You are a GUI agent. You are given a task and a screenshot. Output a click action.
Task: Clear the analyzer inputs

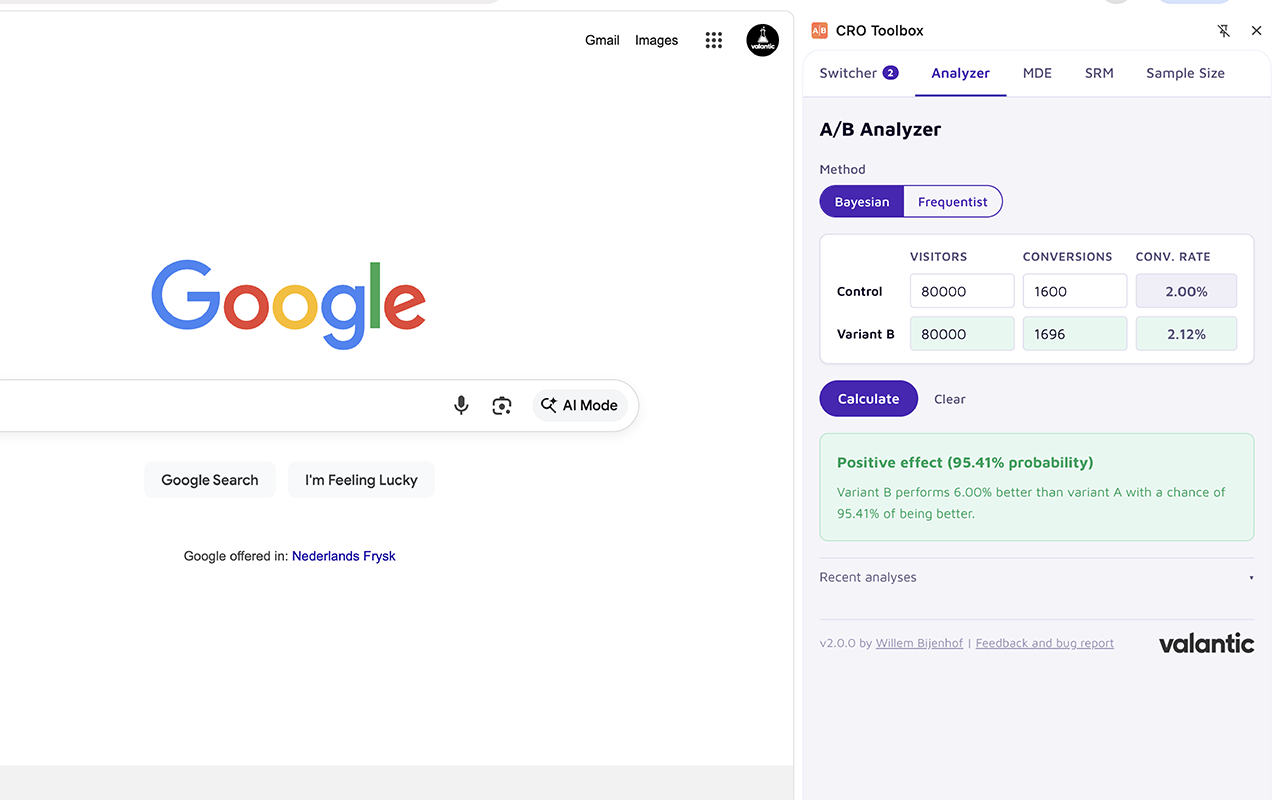pos(950,399)
